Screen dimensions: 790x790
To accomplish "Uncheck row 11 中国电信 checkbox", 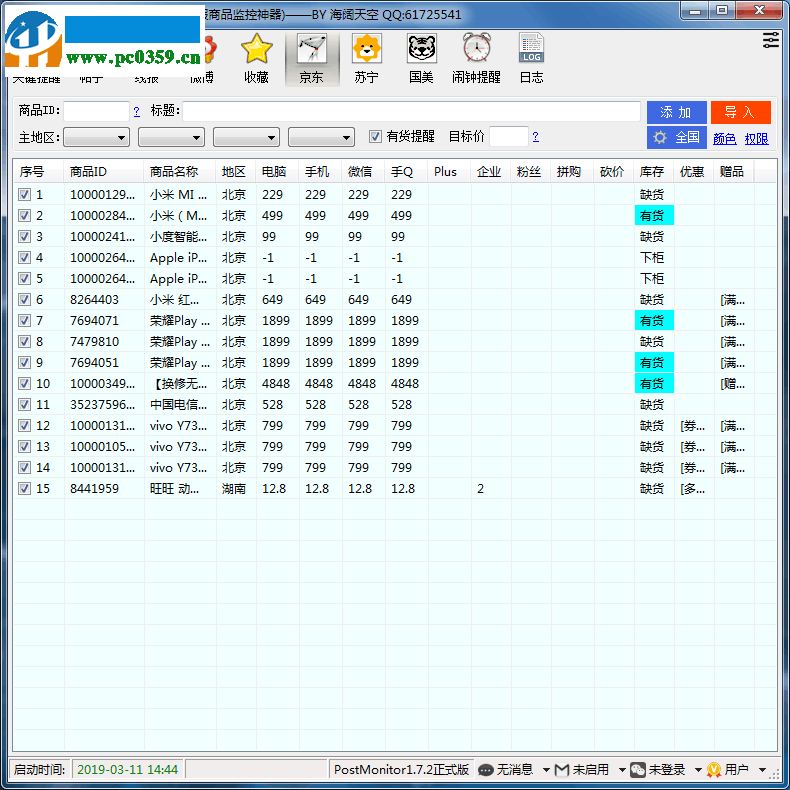I will 24,405.
